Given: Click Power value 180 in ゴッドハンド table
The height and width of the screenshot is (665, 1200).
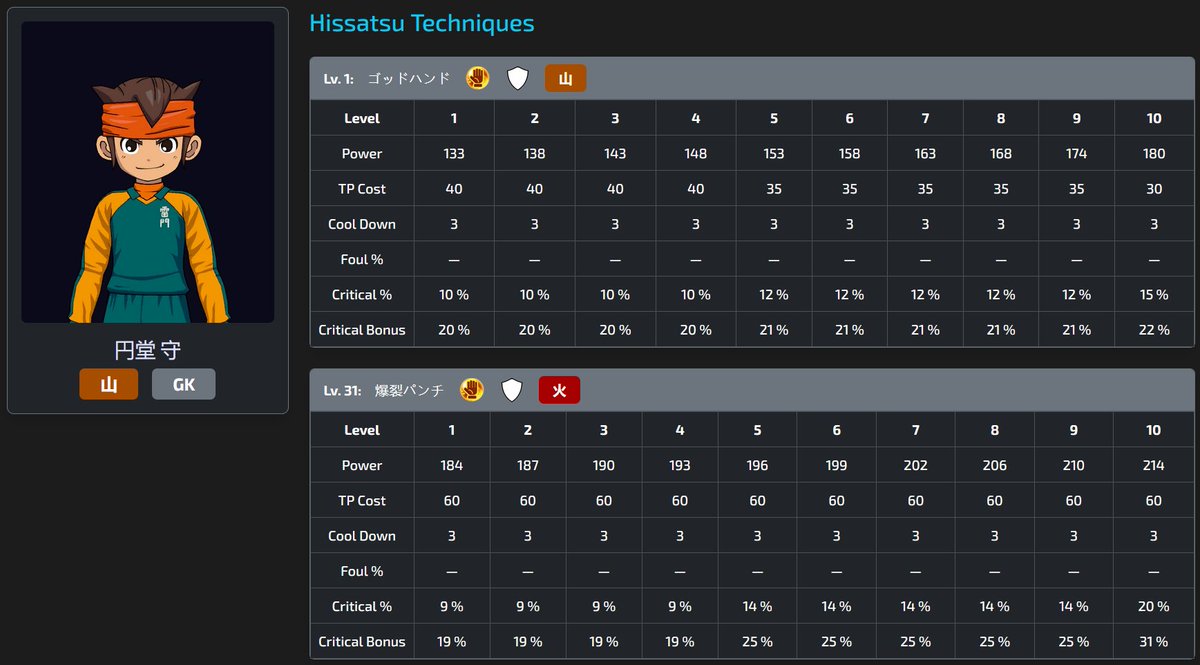Looking at the screenshot, I should point(1154,154).
